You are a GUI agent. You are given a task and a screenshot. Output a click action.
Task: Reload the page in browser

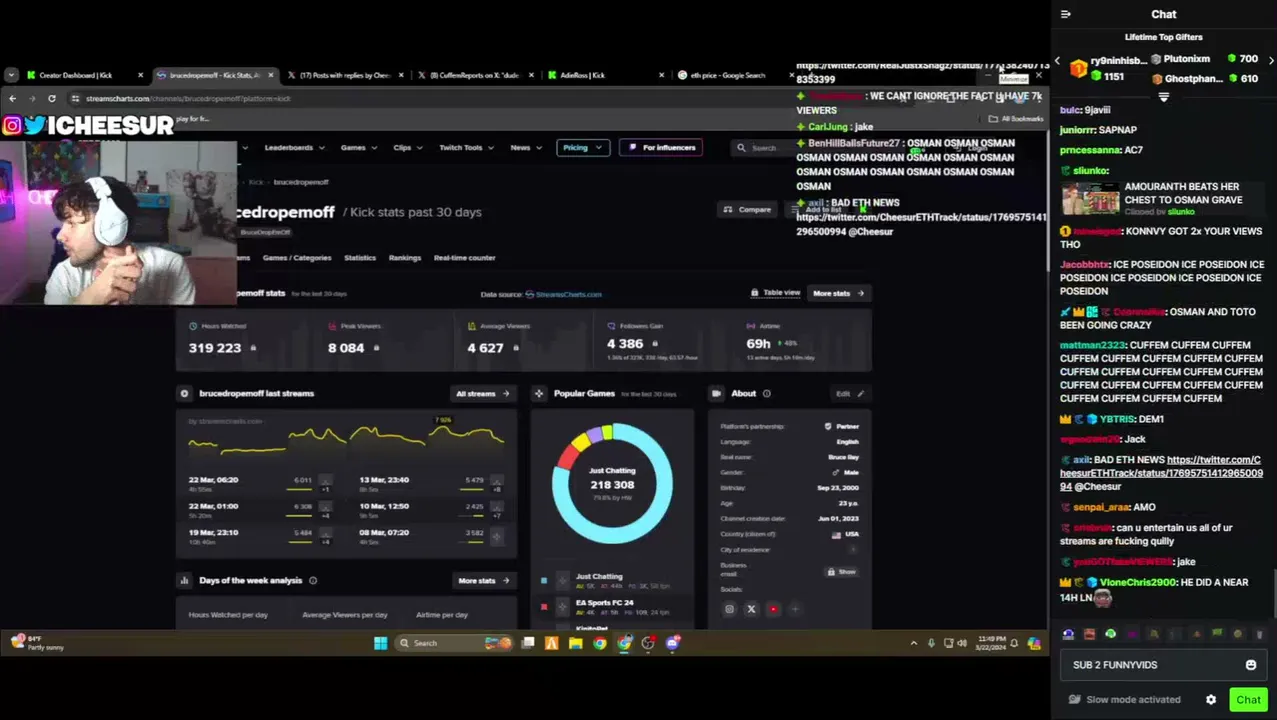[52, 98]
